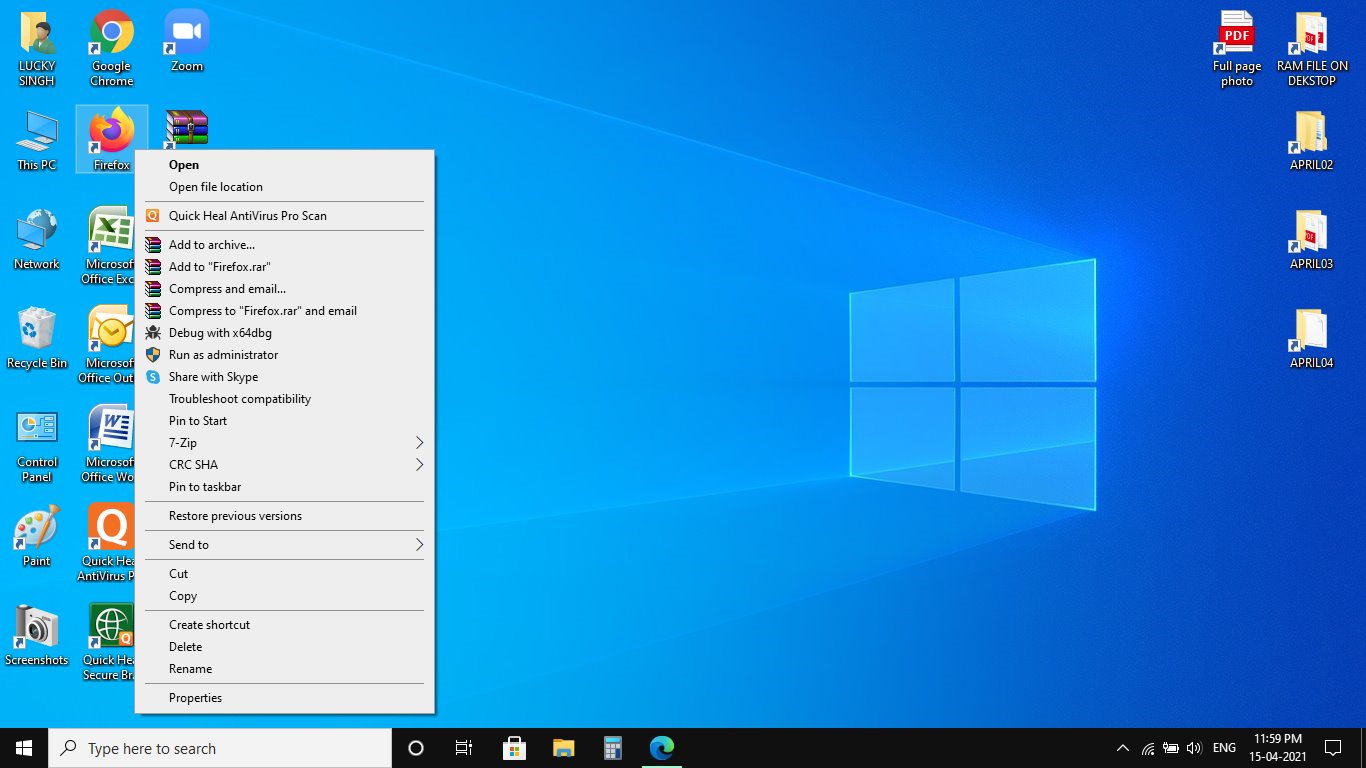The image size is (1366, 768).
Task: Select the Firefox desktop shortcut
Action: pos(112,138)
